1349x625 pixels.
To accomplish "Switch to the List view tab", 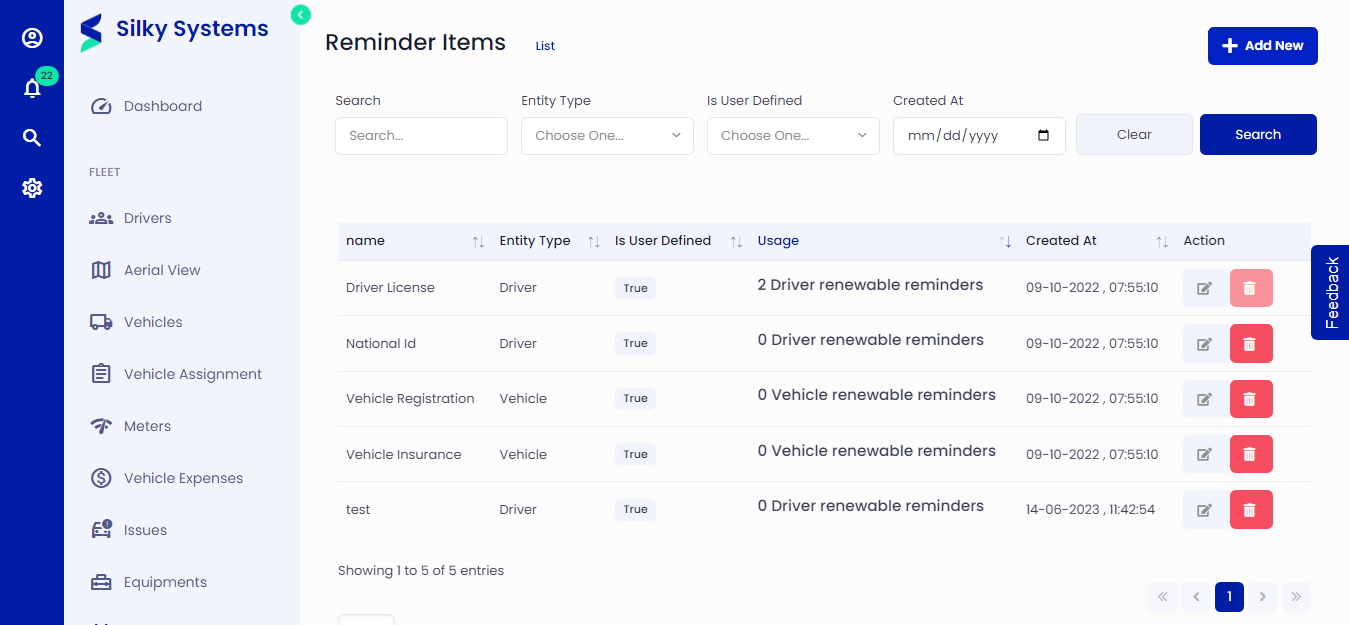I will click(x=545, y=45).
